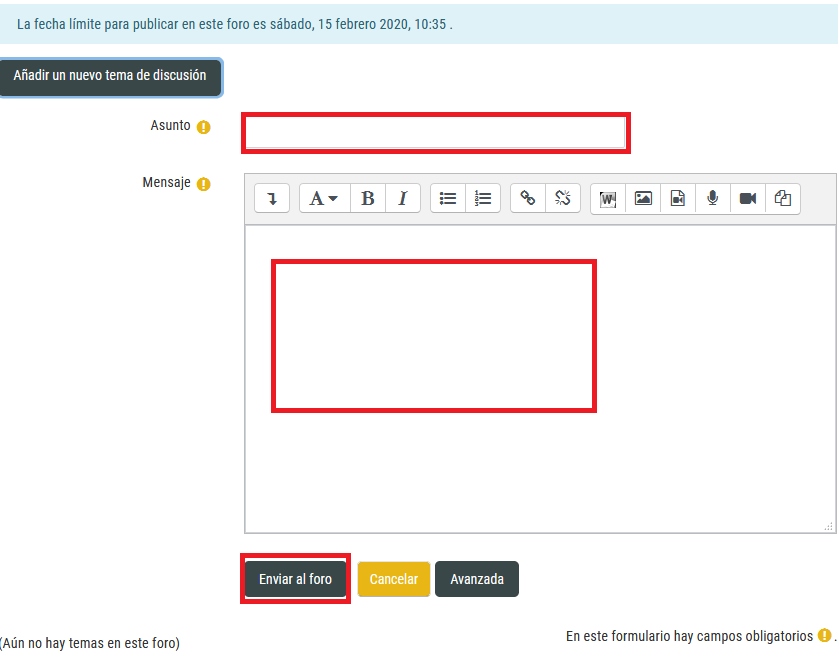Open the Avanzada advanced options button
This screenshot has width=839, height=665.
click(x=477, y=579)
